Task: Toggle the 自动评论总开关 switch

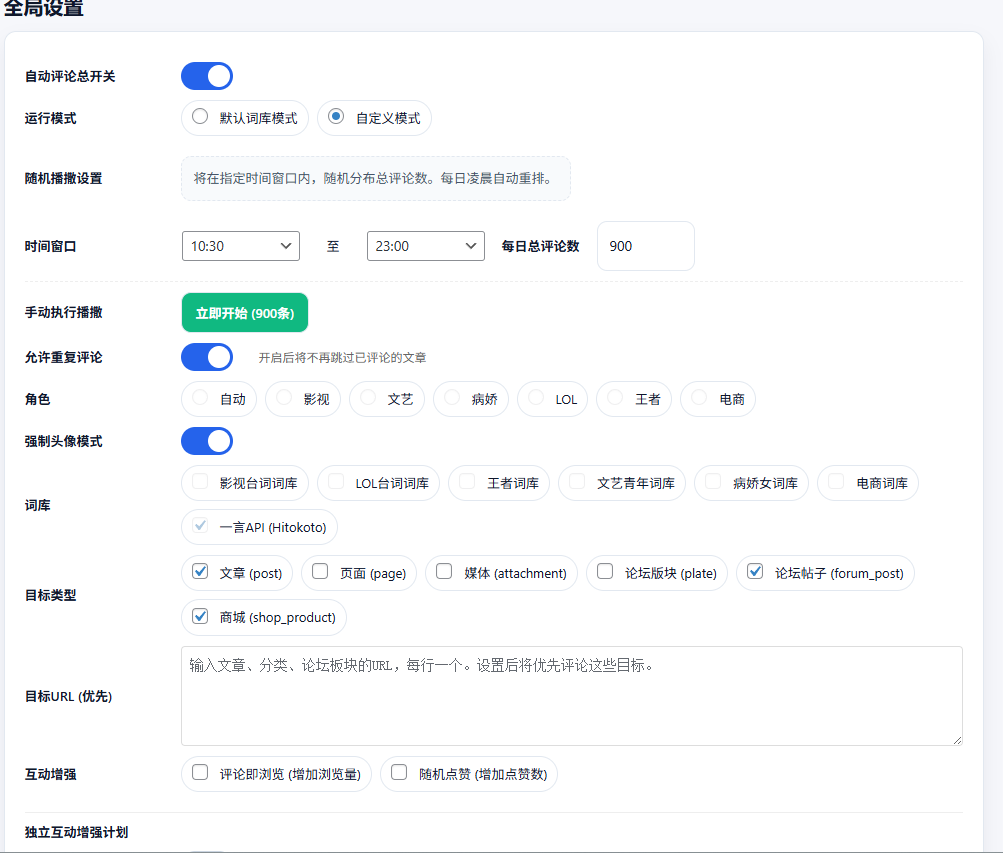Action: click(x=206, y=76)
